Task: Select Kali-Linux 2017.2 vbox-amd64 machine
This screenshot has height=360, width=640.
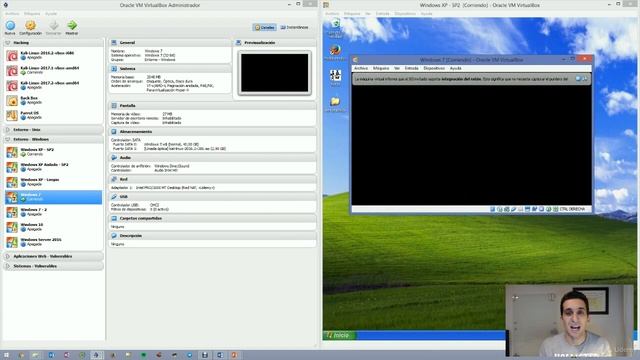Action: pos(53,85)
